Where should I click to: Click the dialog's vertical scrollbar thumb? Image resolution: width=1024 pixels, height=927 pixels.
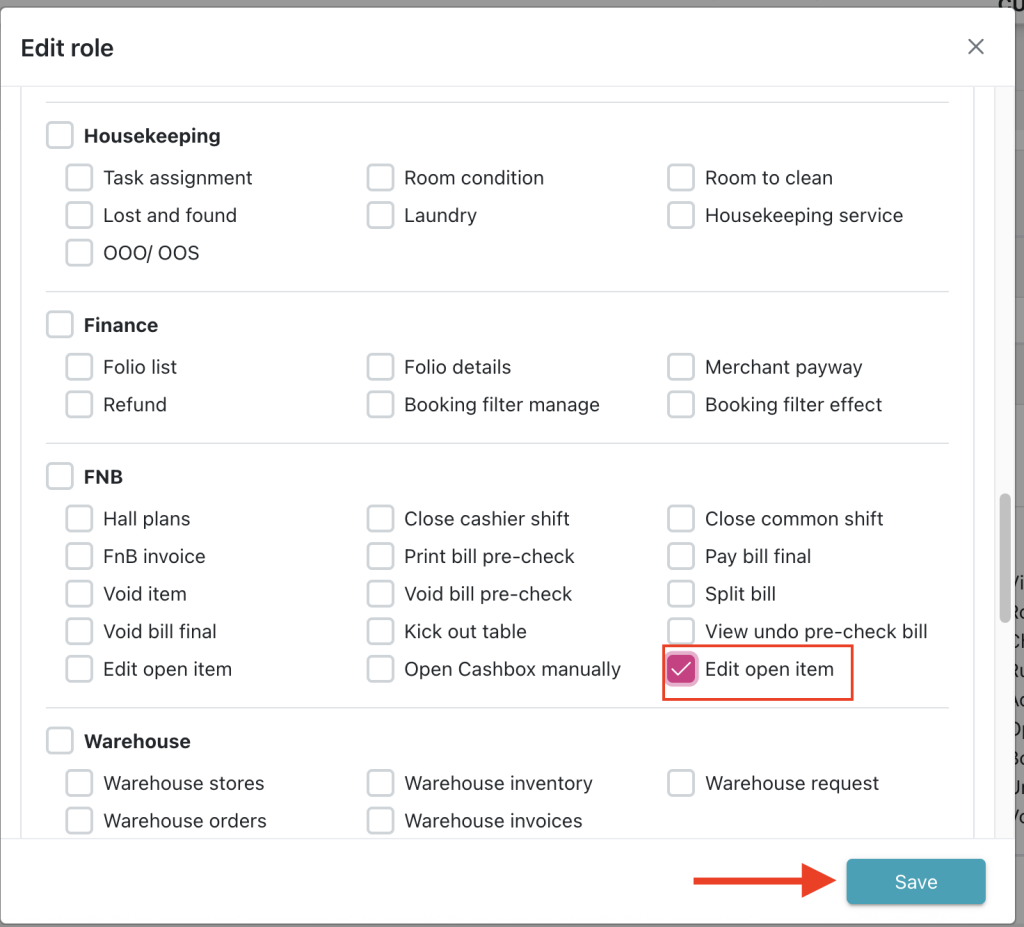(1004, 557)
